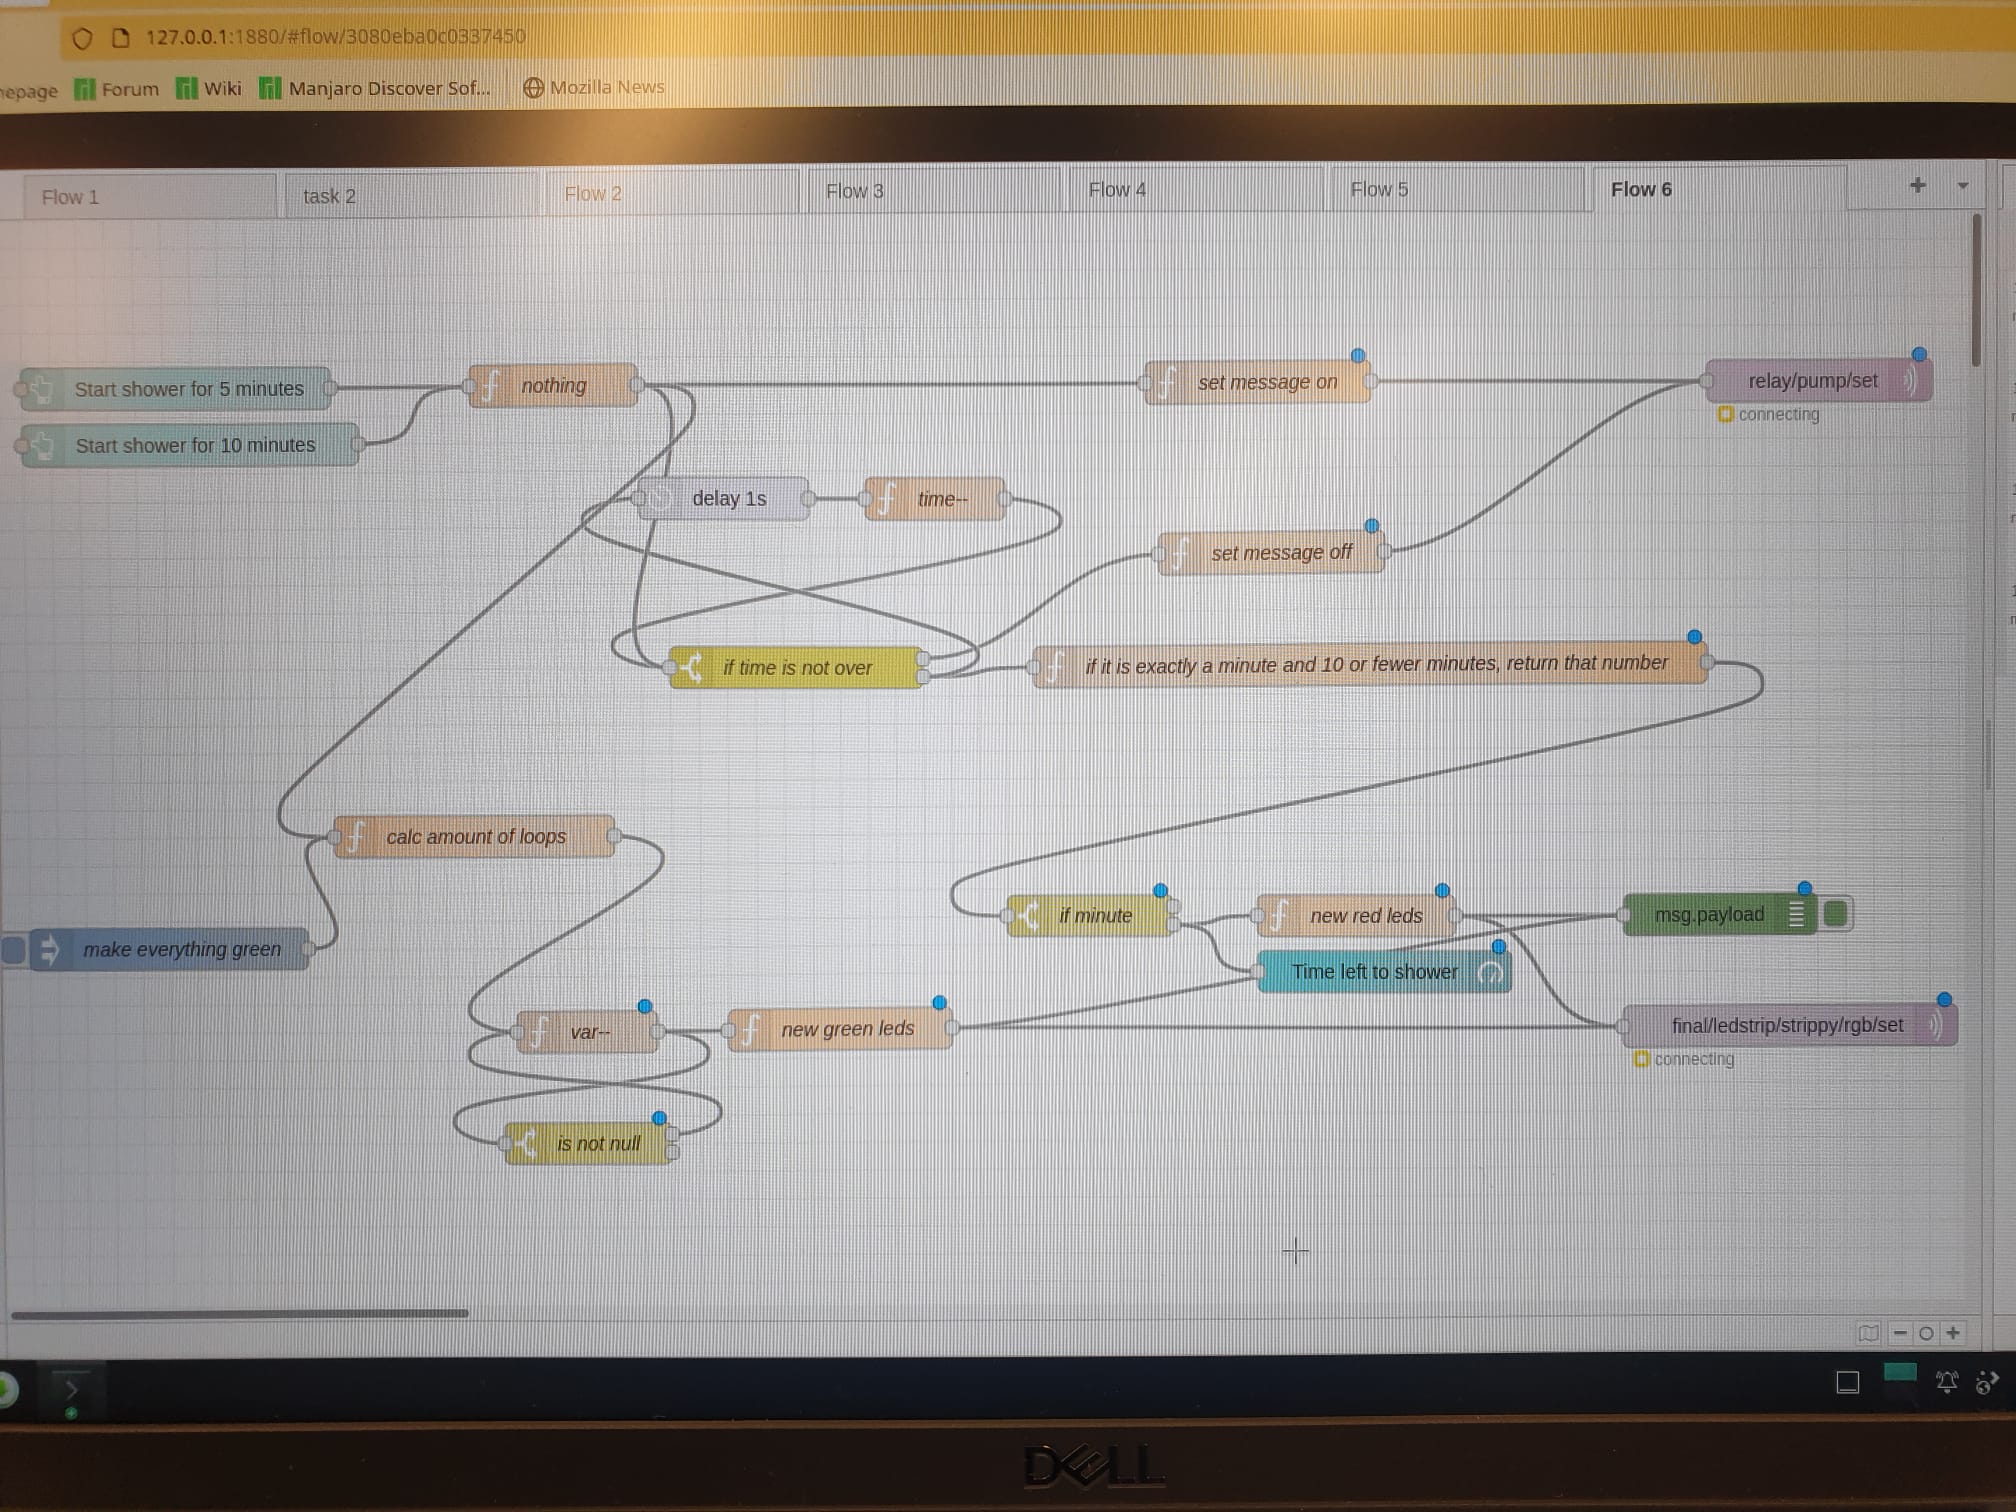
Task: Select the if time is not over switch node
Action: [797, 667]
